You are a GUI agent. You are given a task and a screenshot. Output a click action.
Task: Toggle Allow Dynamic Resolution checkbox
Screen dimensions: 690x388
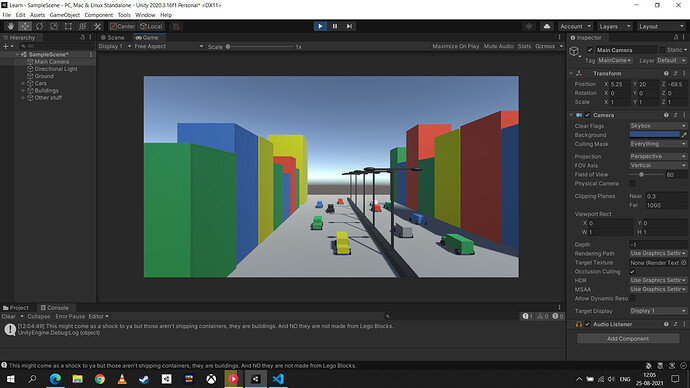coord(632,299)
